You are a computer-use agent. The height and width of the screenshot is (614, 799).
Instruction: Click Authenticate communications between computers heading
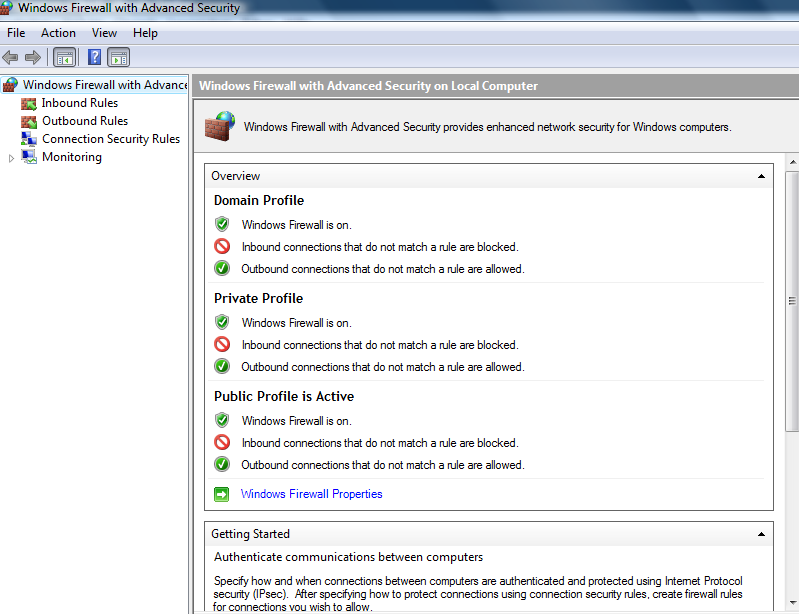tap(348, 557)
